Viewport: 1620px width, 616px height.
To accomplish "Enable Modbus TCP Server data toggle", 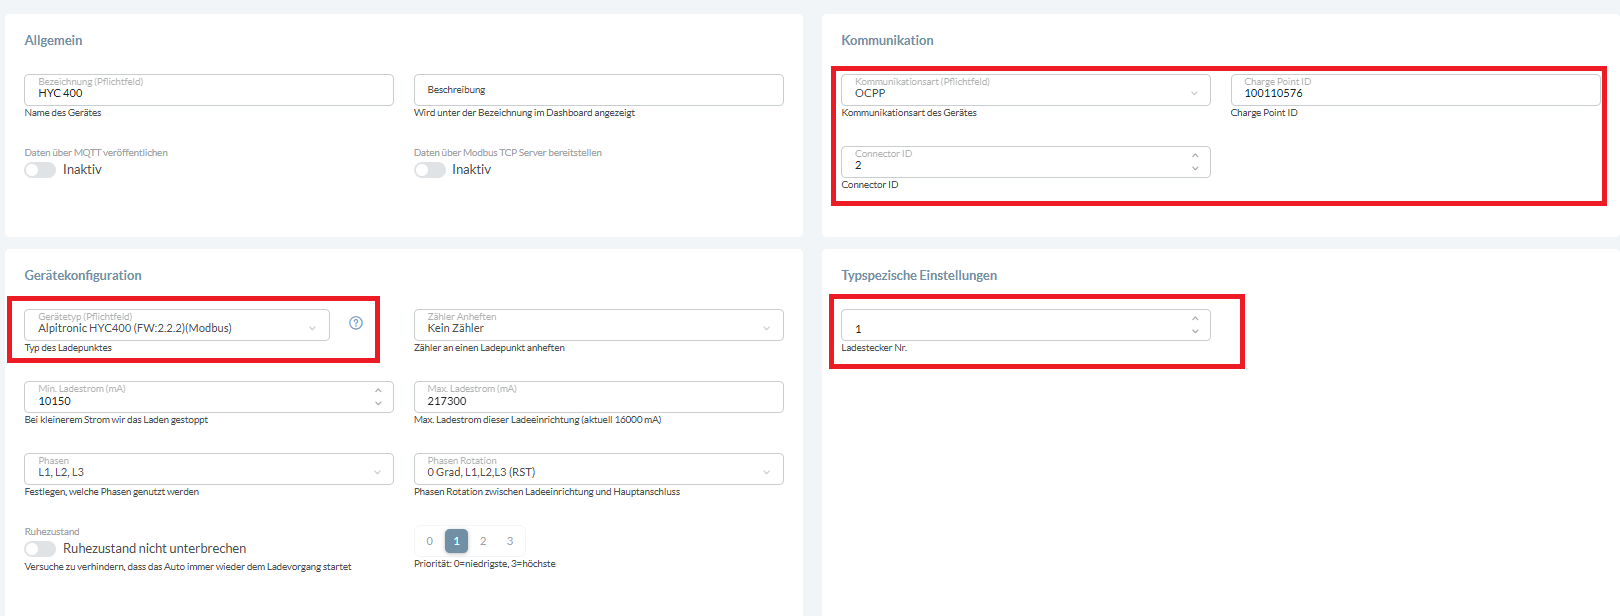I will tap(430, 170).
